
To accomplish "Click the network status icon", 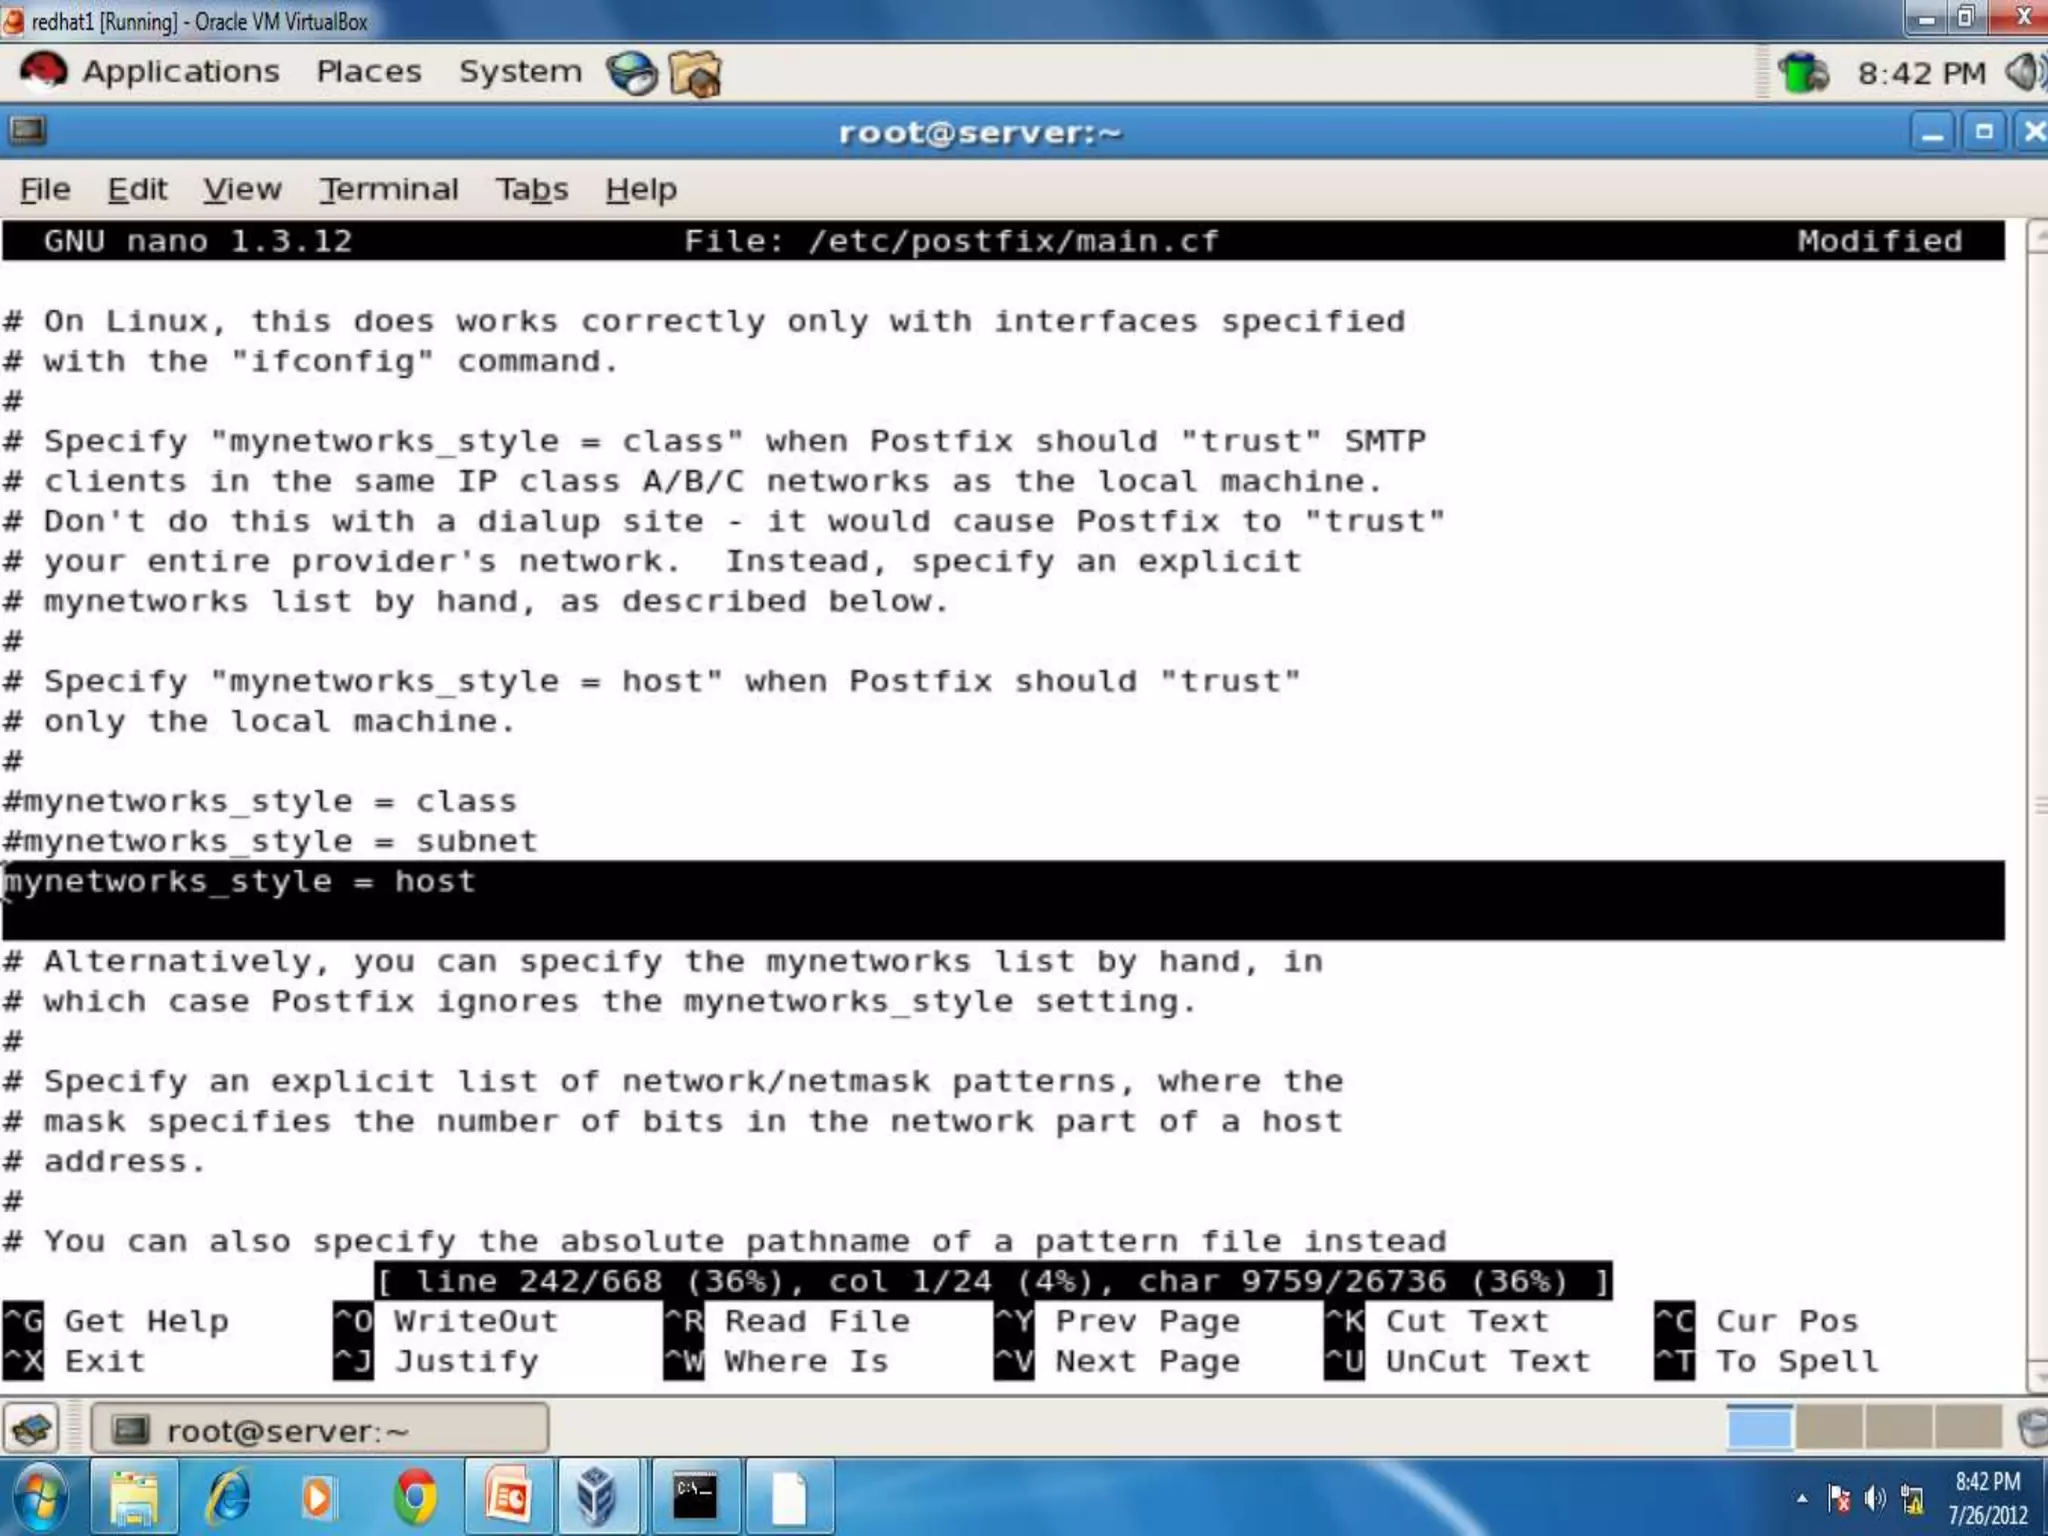I will (1803, 73).
